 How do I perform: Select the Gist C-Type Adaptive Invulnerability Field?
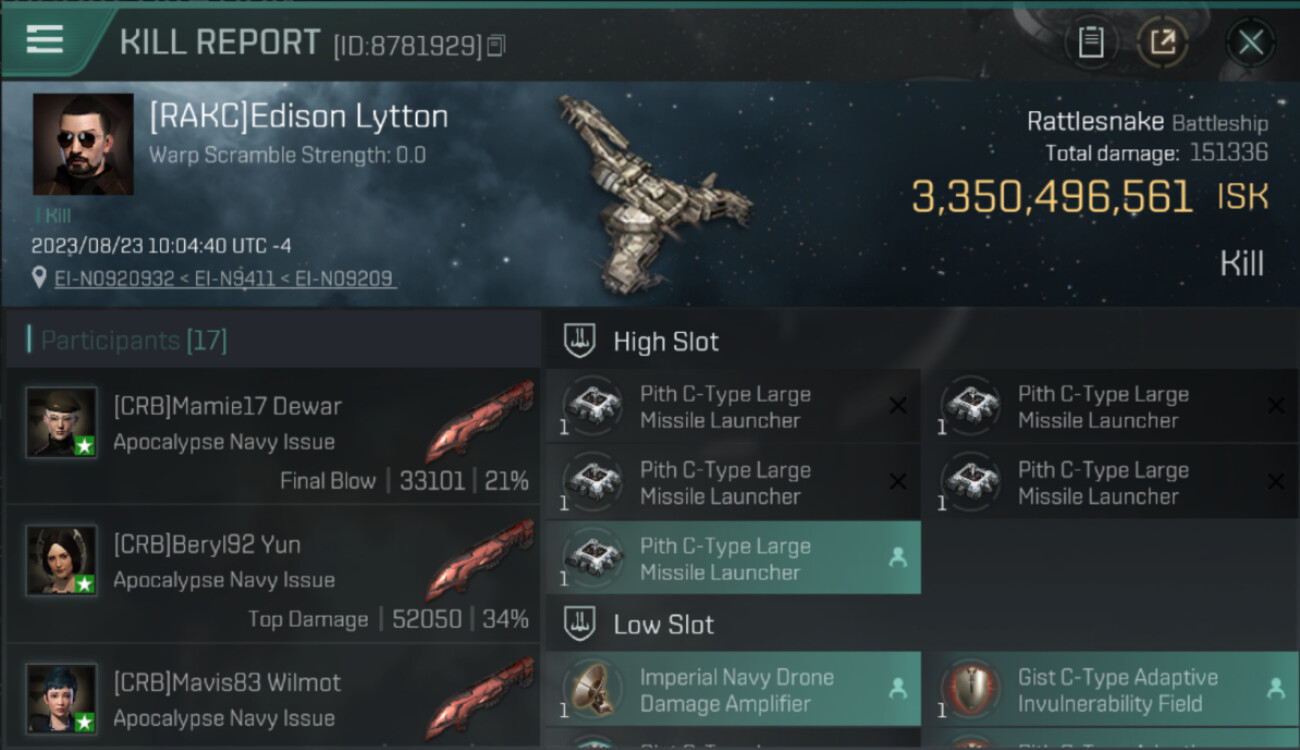click(1111, 689)
